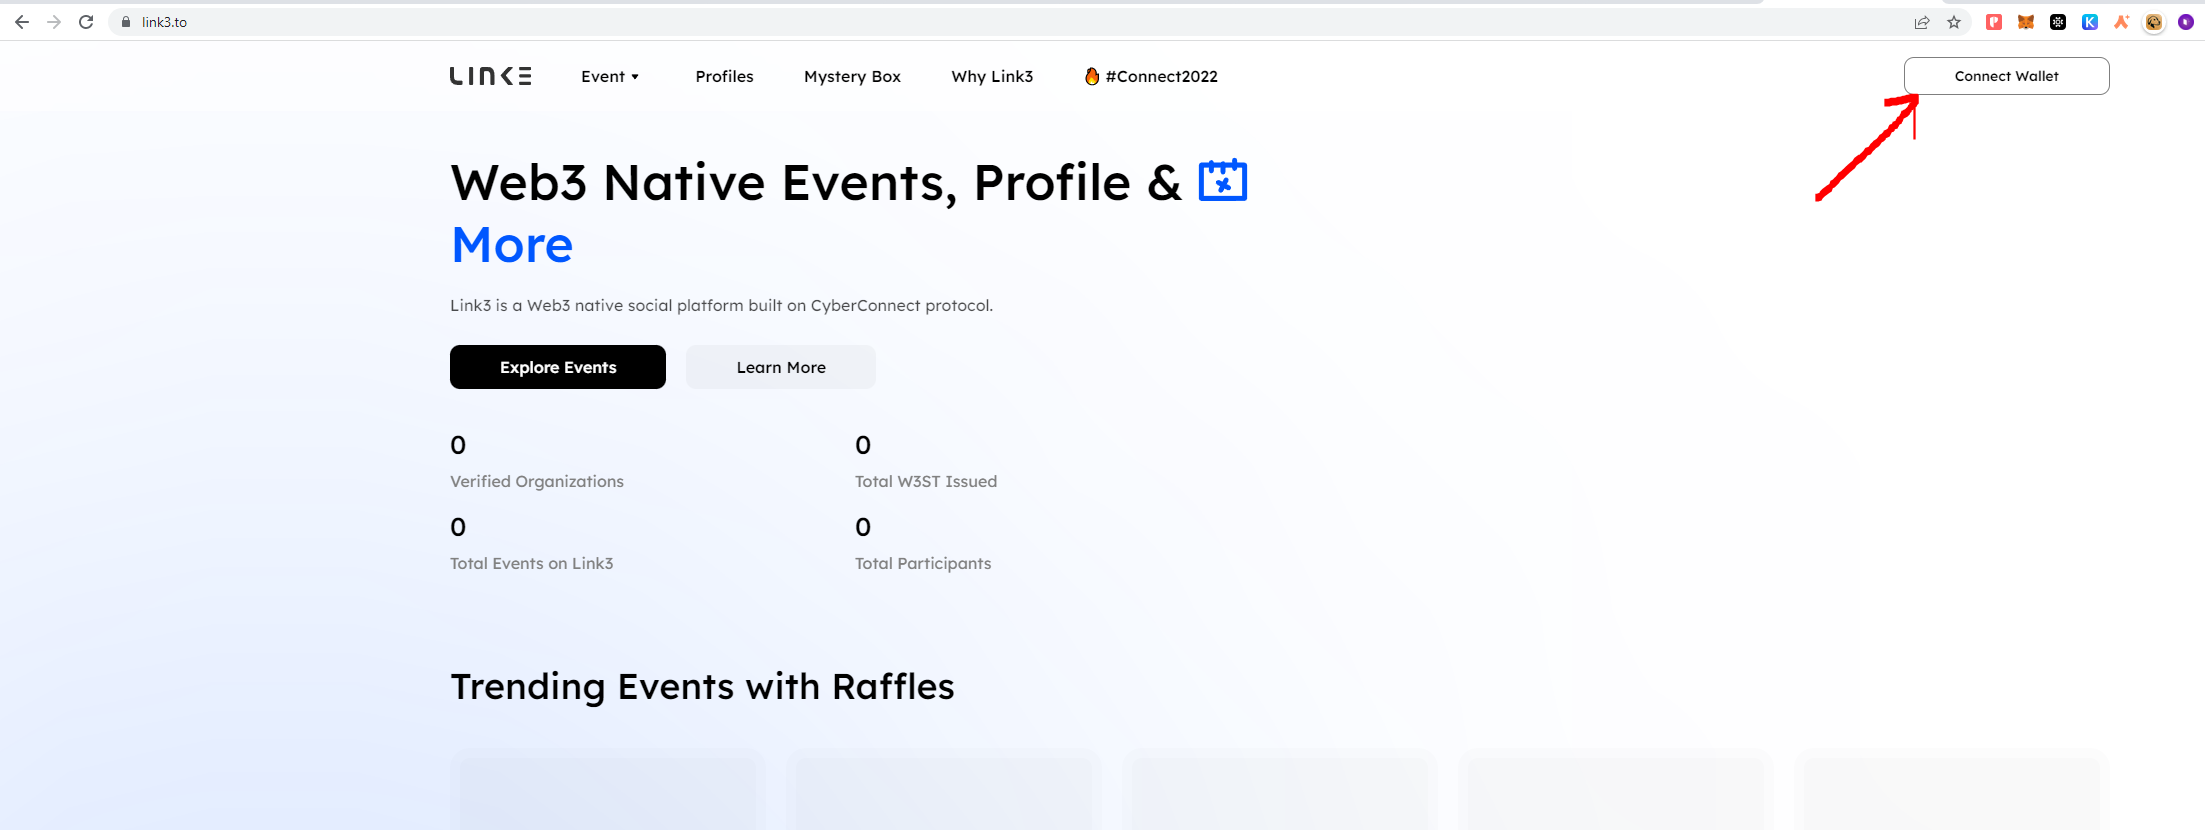Click the Link3 logo
2205x830 pixels.
click(490, 76)
